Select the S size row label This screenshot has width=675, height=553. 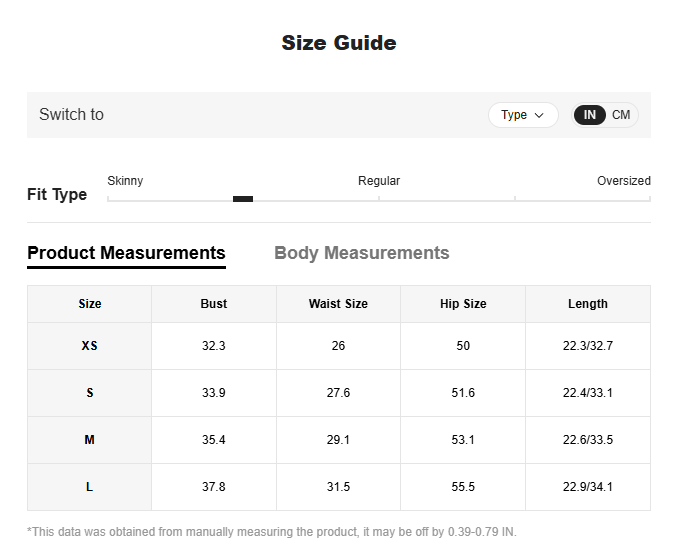coord(90,392)
